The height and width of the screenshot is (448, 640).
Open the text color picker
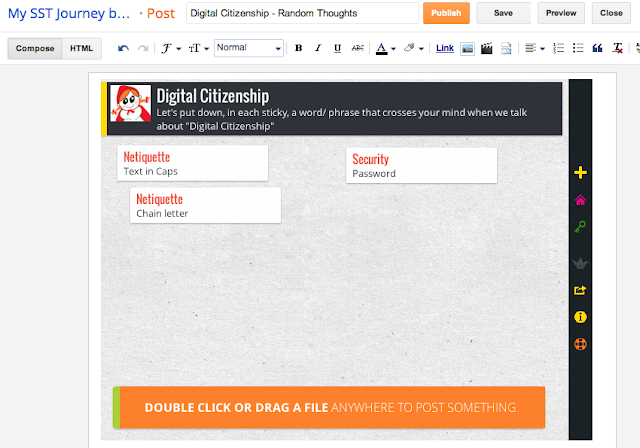pos(385,48)
